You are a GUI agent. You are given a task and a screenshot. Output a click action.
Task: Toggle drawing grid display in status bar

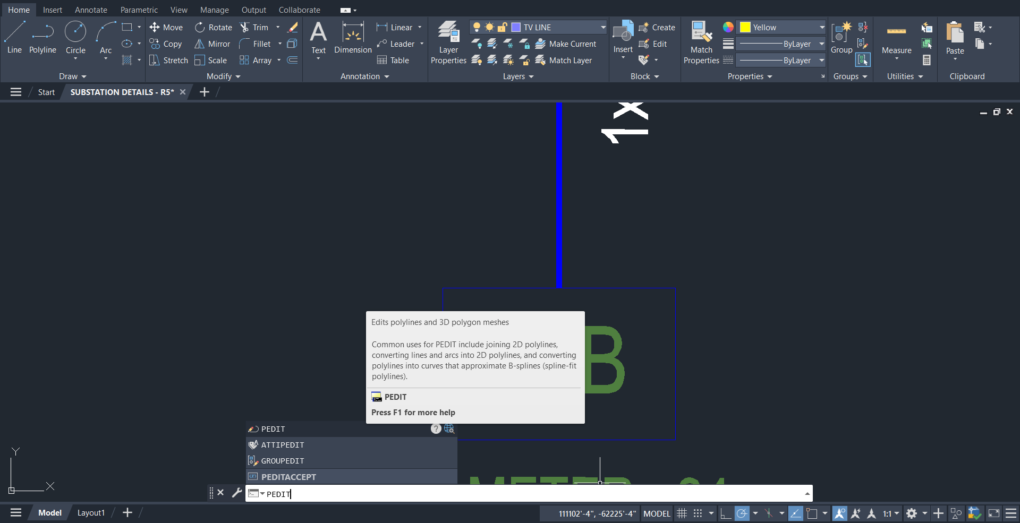click(682, 513)
